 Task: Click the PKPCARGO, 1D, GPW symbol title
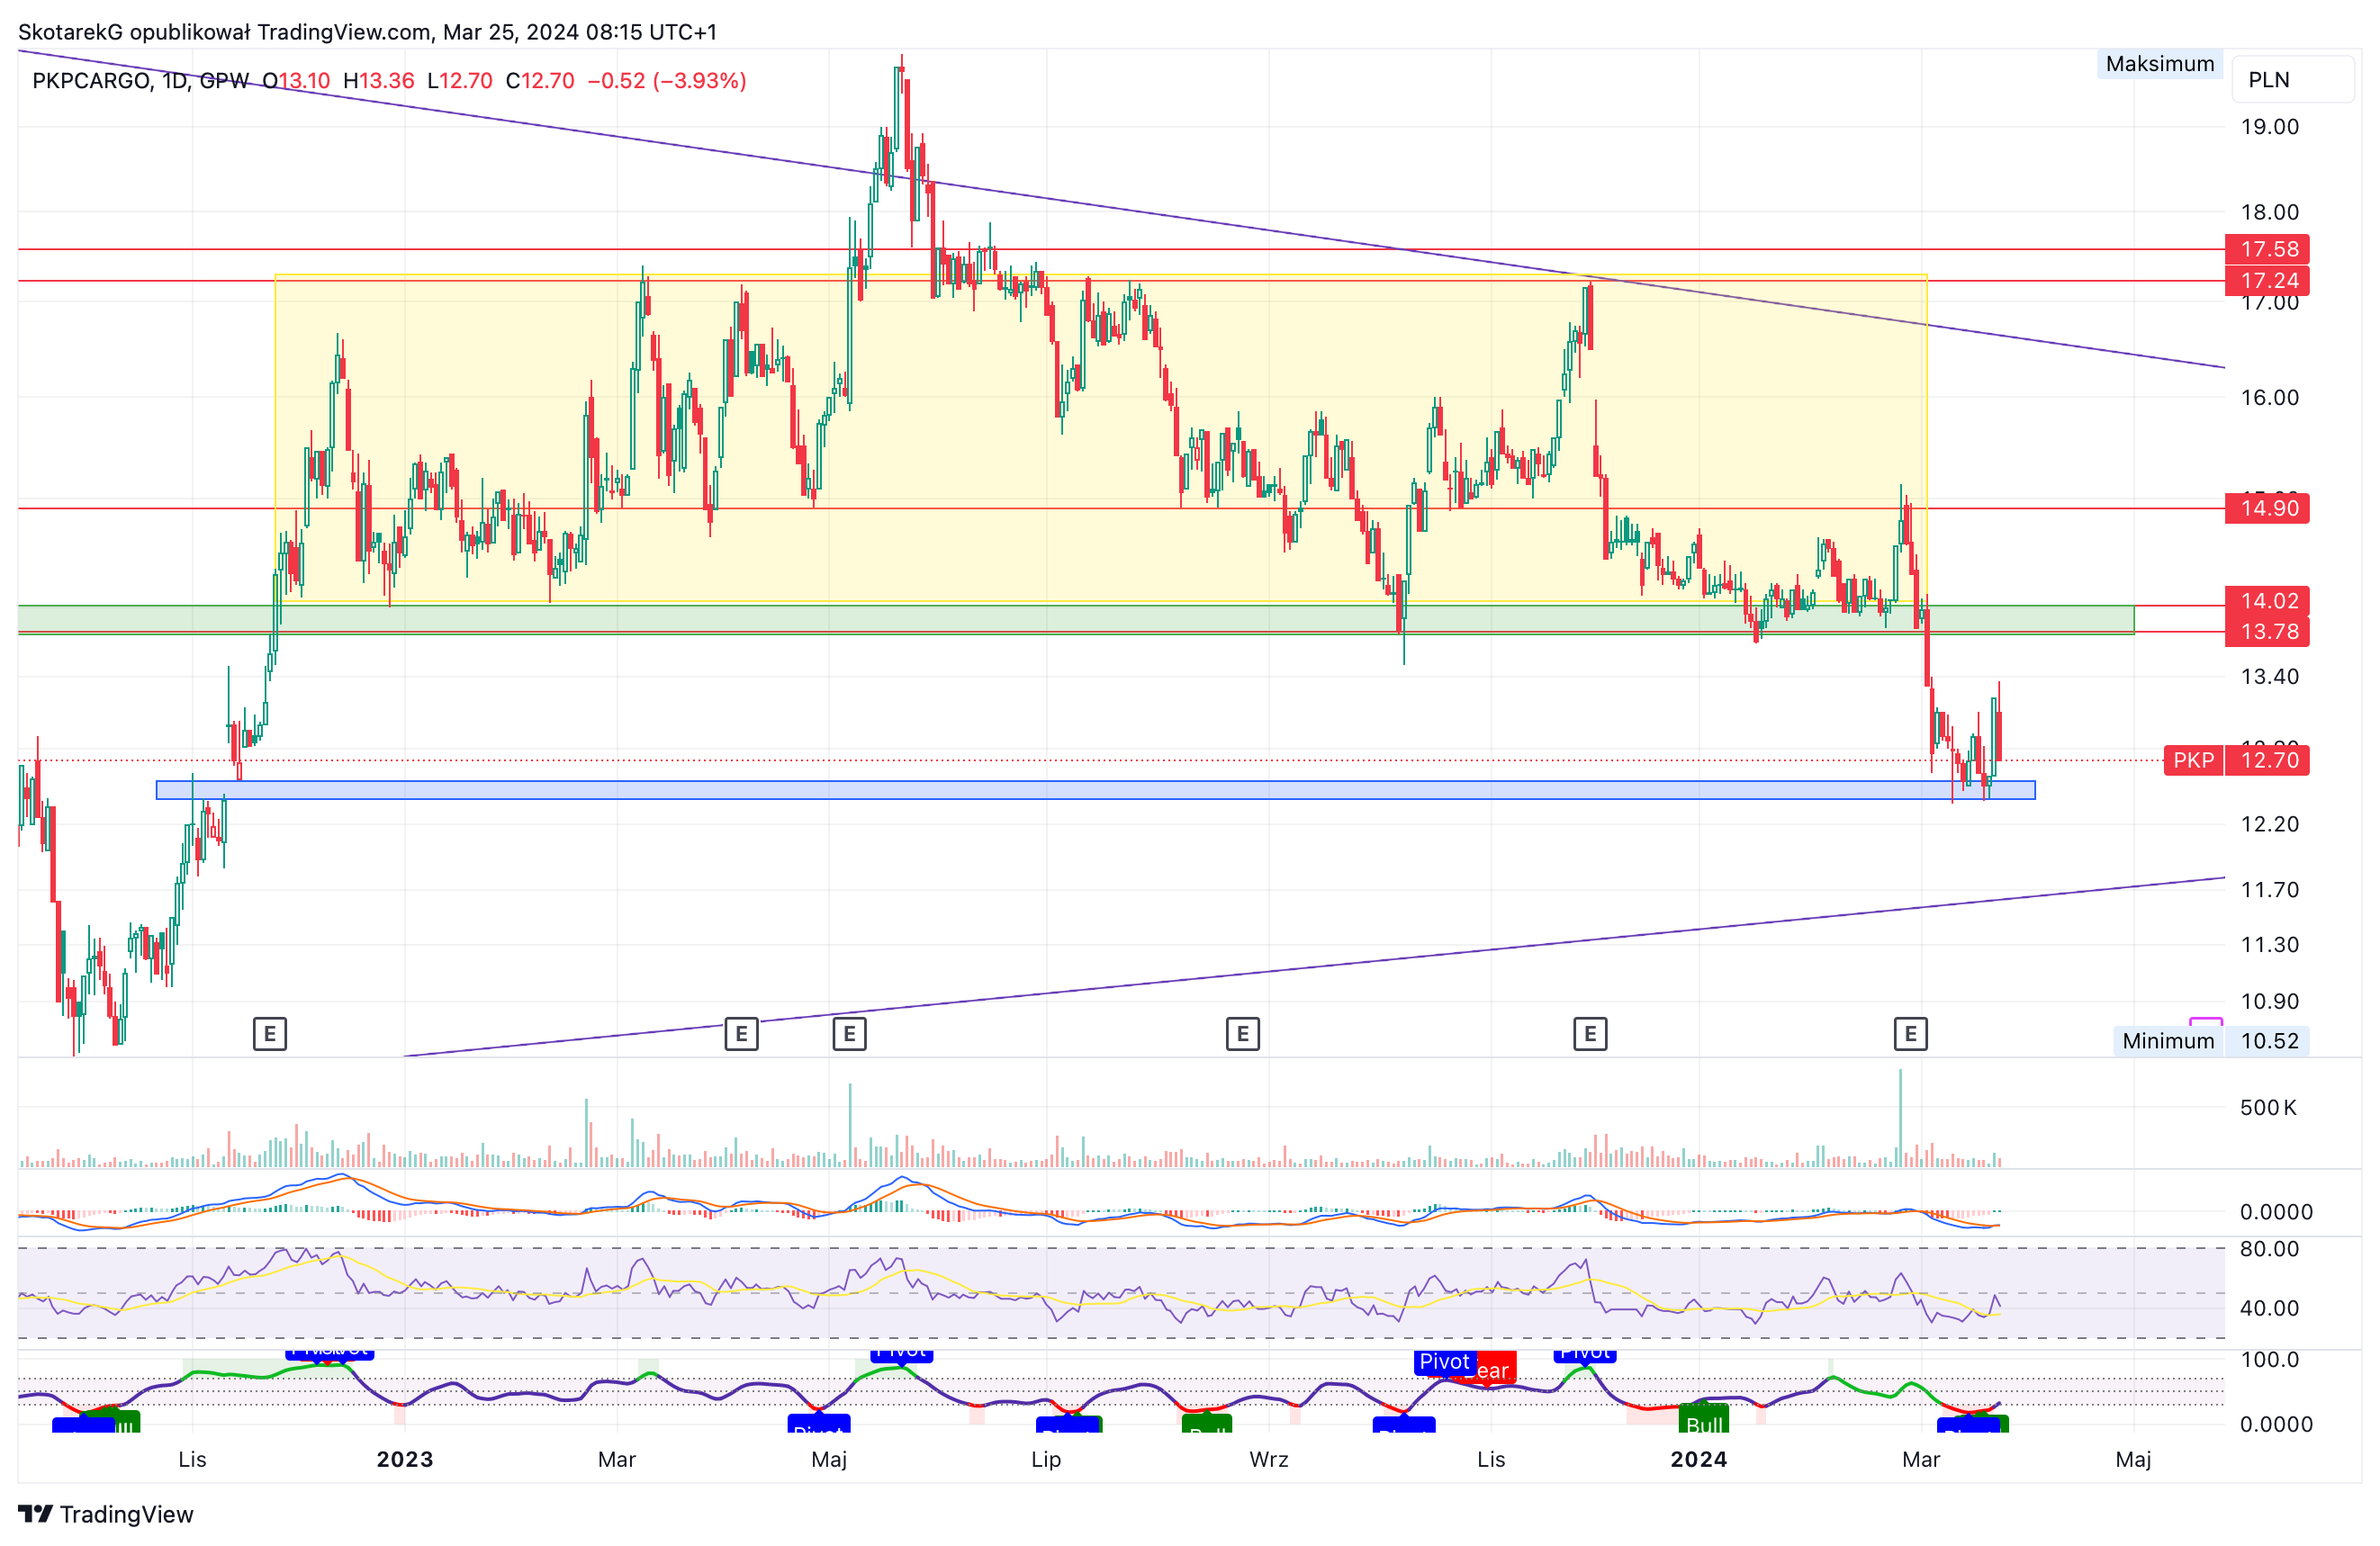point(140,81)
